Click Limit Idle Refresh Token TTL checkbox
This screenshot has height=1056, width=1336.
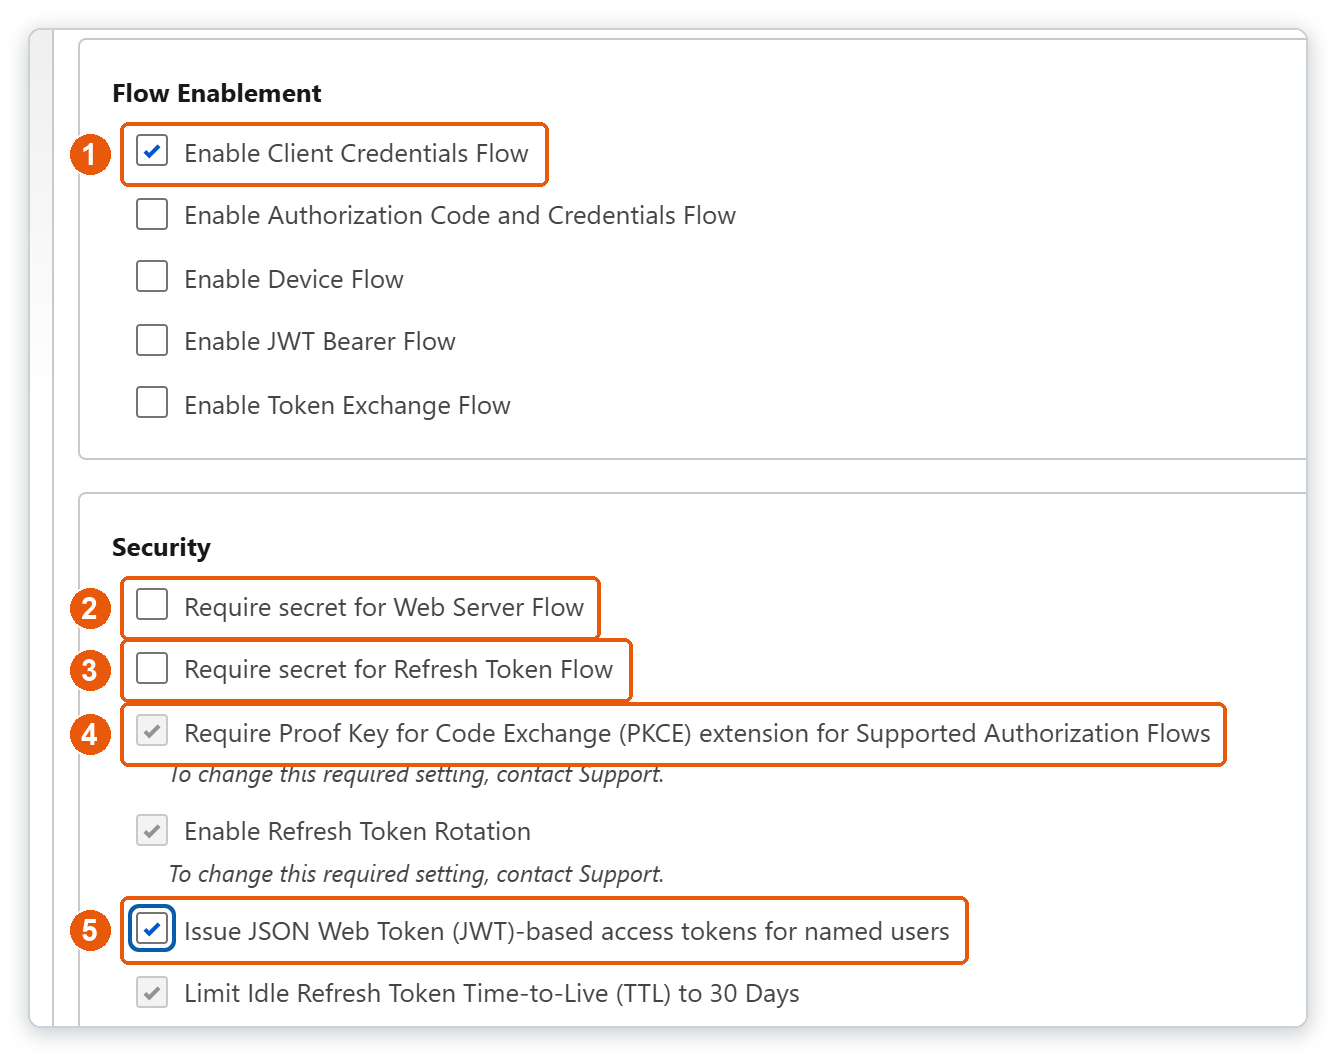click(x=152, y=993)
